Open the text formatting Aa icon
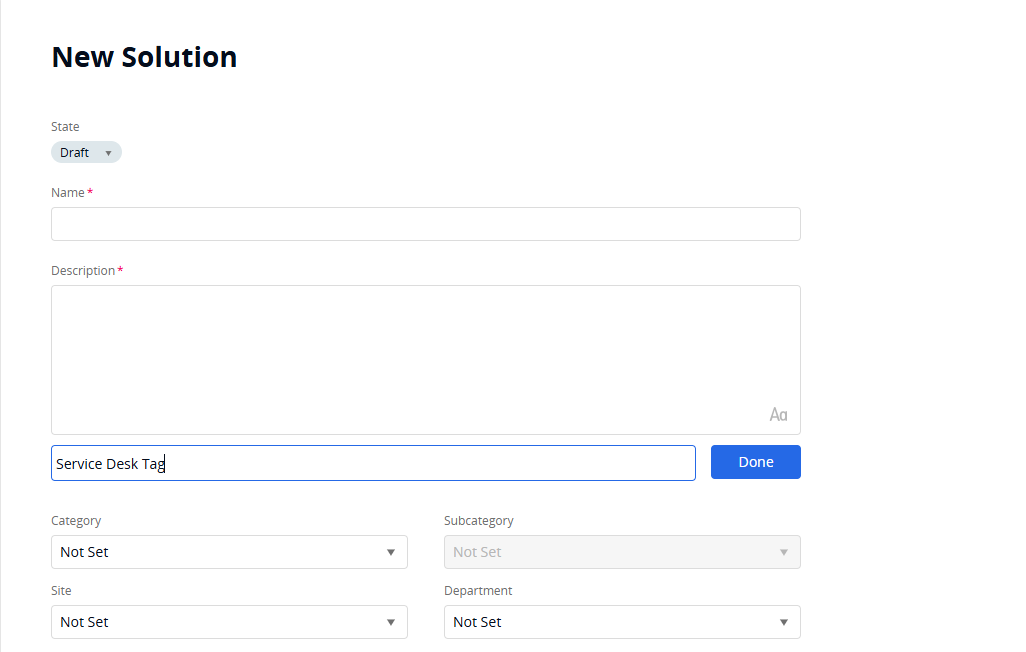Screen dimensions: 1026x652 [x=778, y=415]
